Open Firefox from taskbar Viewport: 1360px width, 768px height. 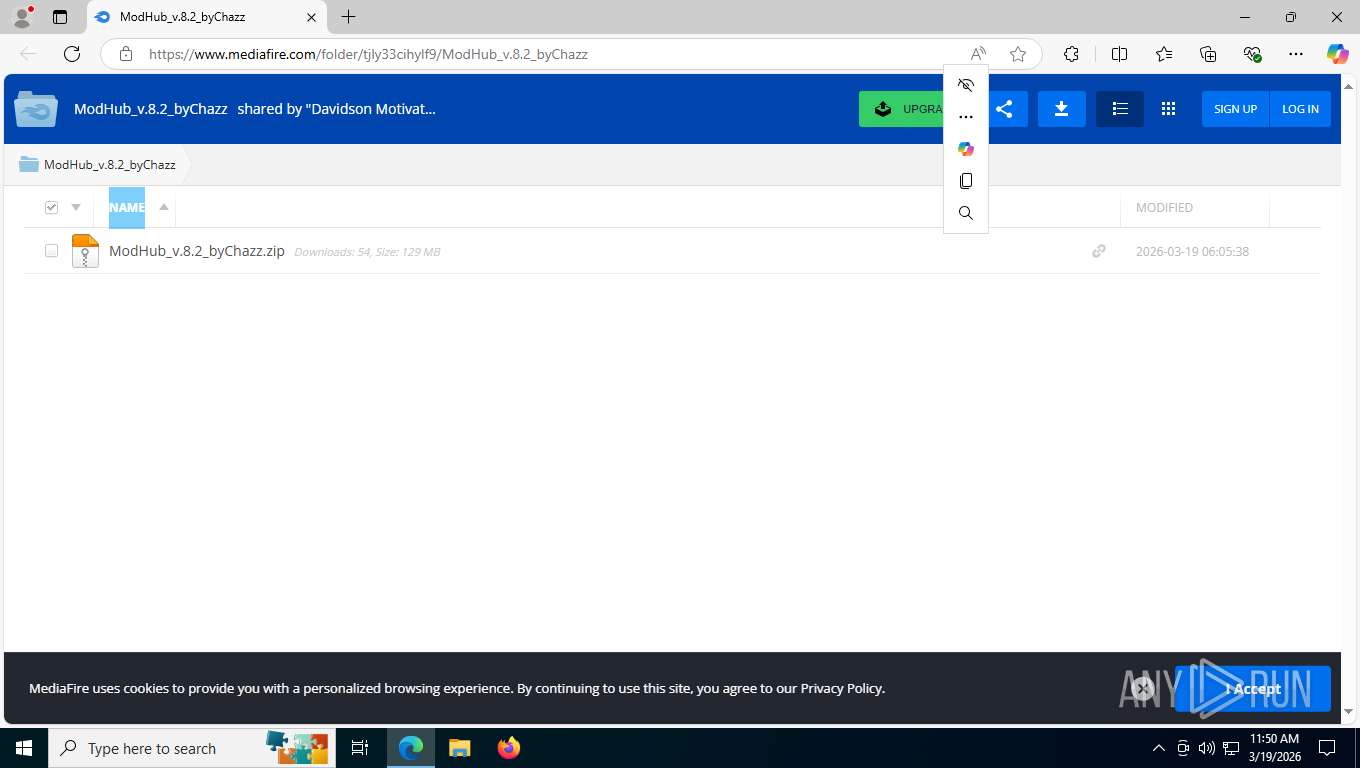pos(509,748)
